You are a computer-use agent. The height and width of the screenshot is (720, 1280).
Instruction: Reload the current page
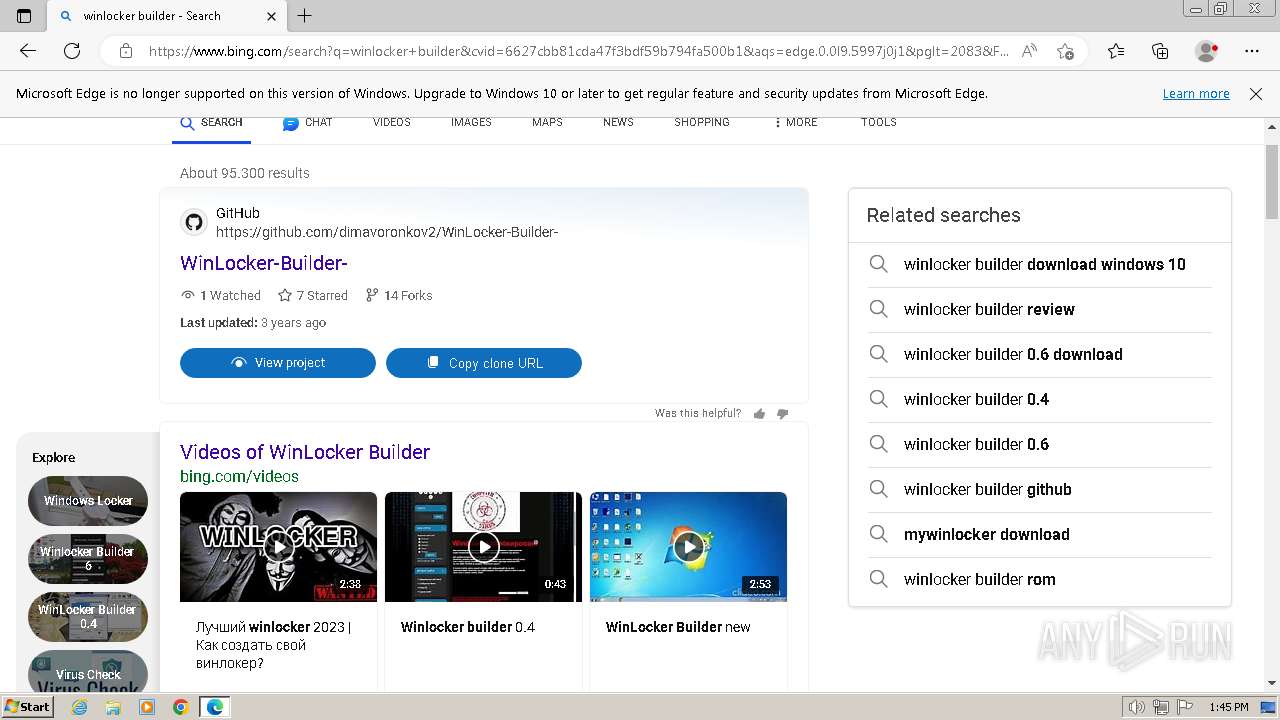point(72,51)
